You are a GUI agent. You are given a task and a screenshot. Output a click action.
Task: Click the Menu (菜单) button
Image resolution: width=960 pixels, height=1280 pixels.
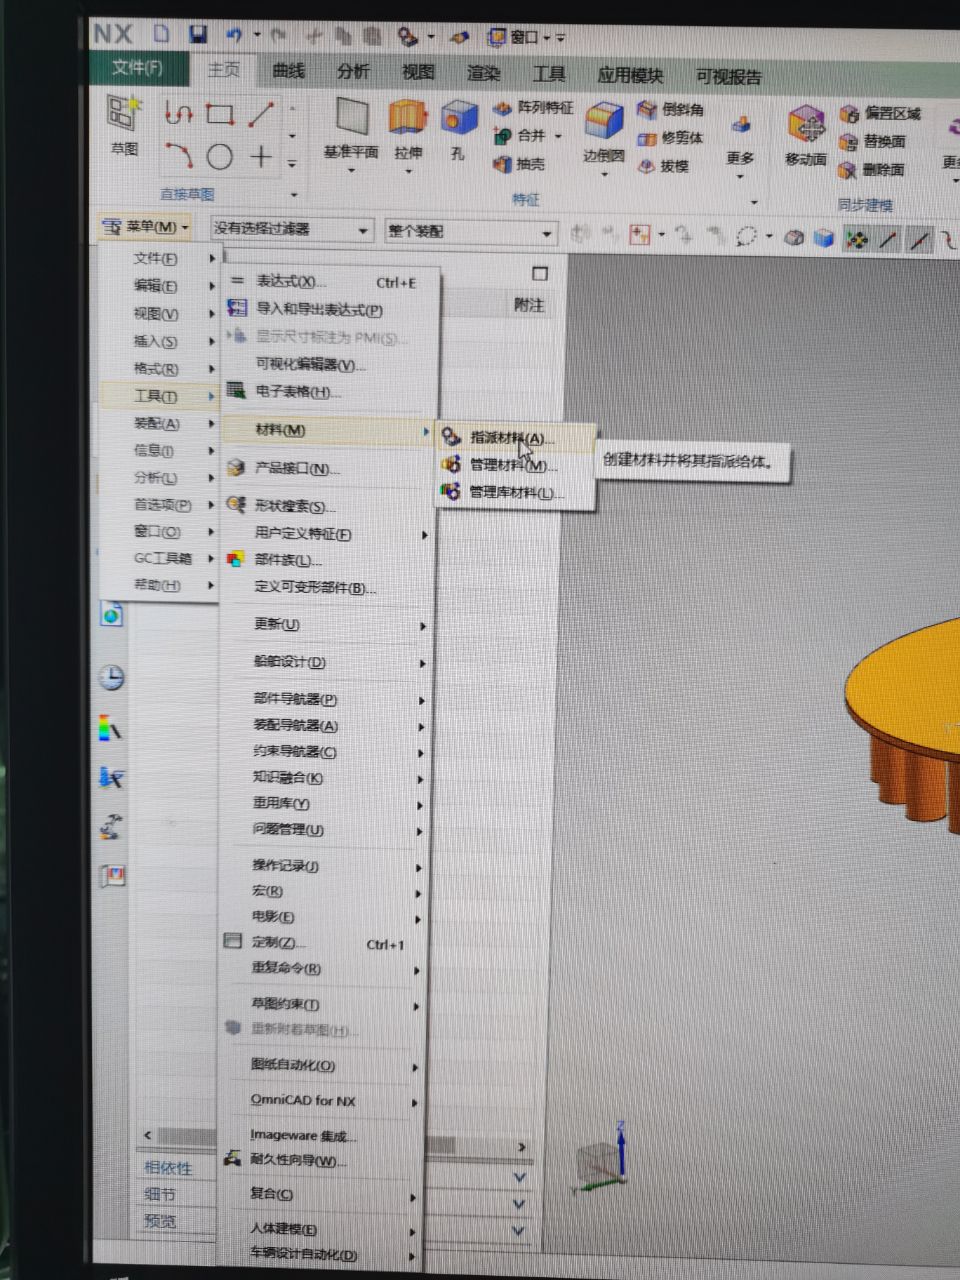146,227
